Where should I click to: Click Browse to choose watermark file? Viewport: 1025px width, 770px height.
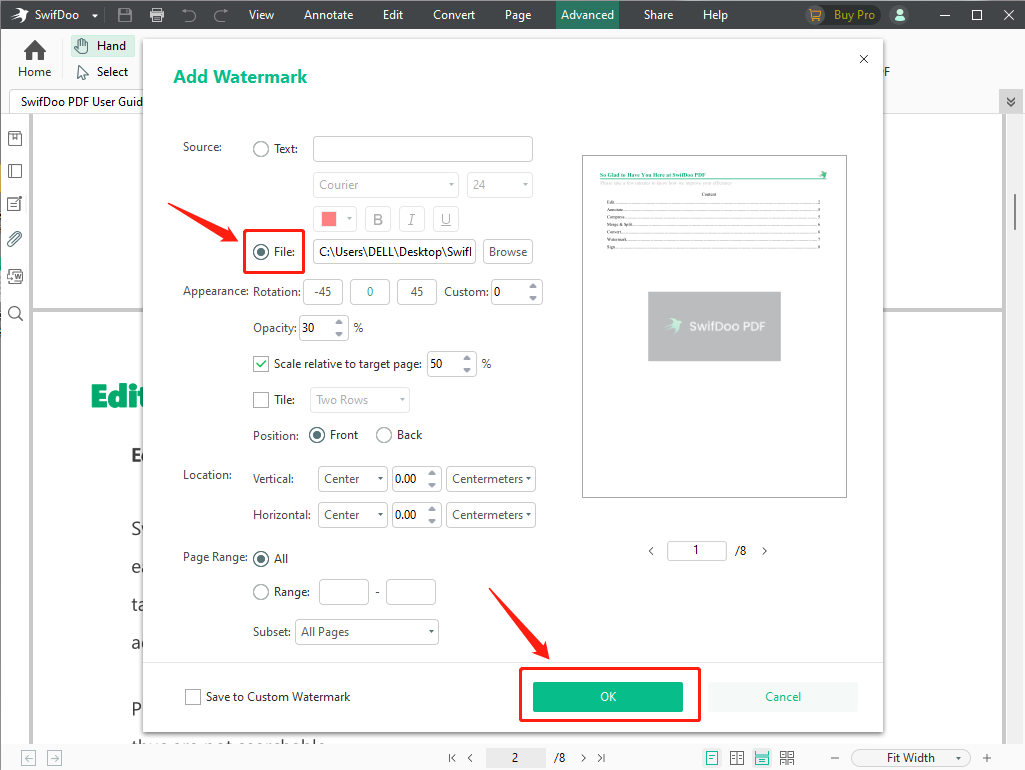[x=508, y=252]
